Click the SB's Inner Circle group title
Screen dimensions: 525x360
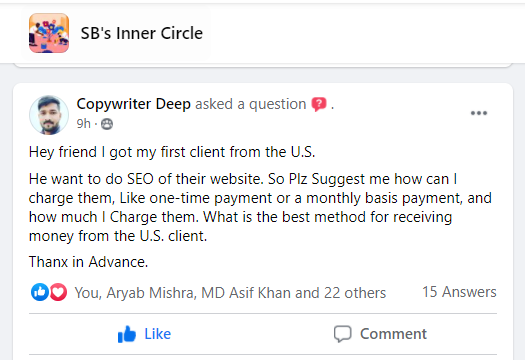click(x=142, y=33)
